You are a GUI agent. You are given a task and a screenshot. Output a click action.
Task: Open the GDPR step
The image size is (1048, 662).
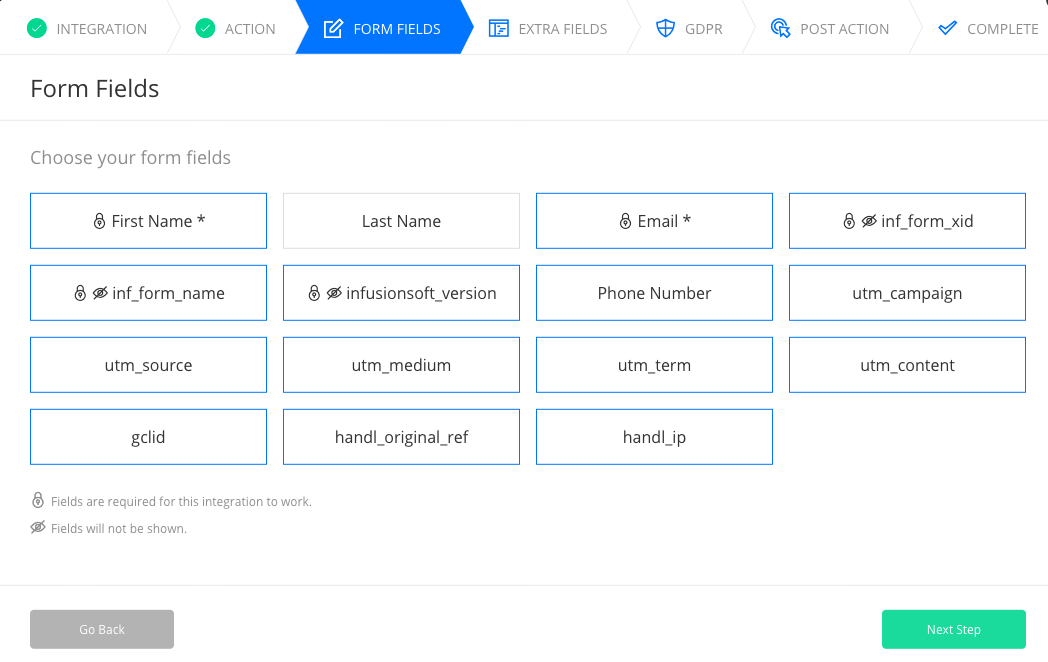(690, 29)
